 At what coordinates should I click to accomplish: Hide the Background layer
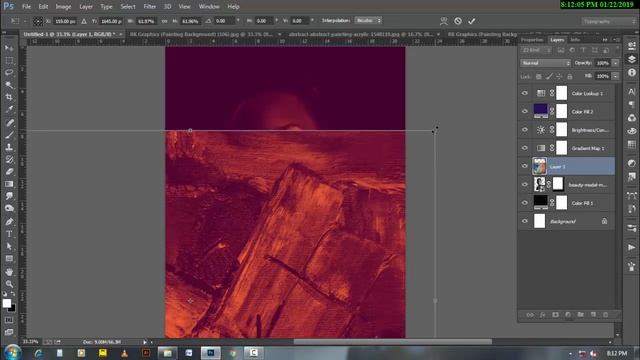coord(525,221)
